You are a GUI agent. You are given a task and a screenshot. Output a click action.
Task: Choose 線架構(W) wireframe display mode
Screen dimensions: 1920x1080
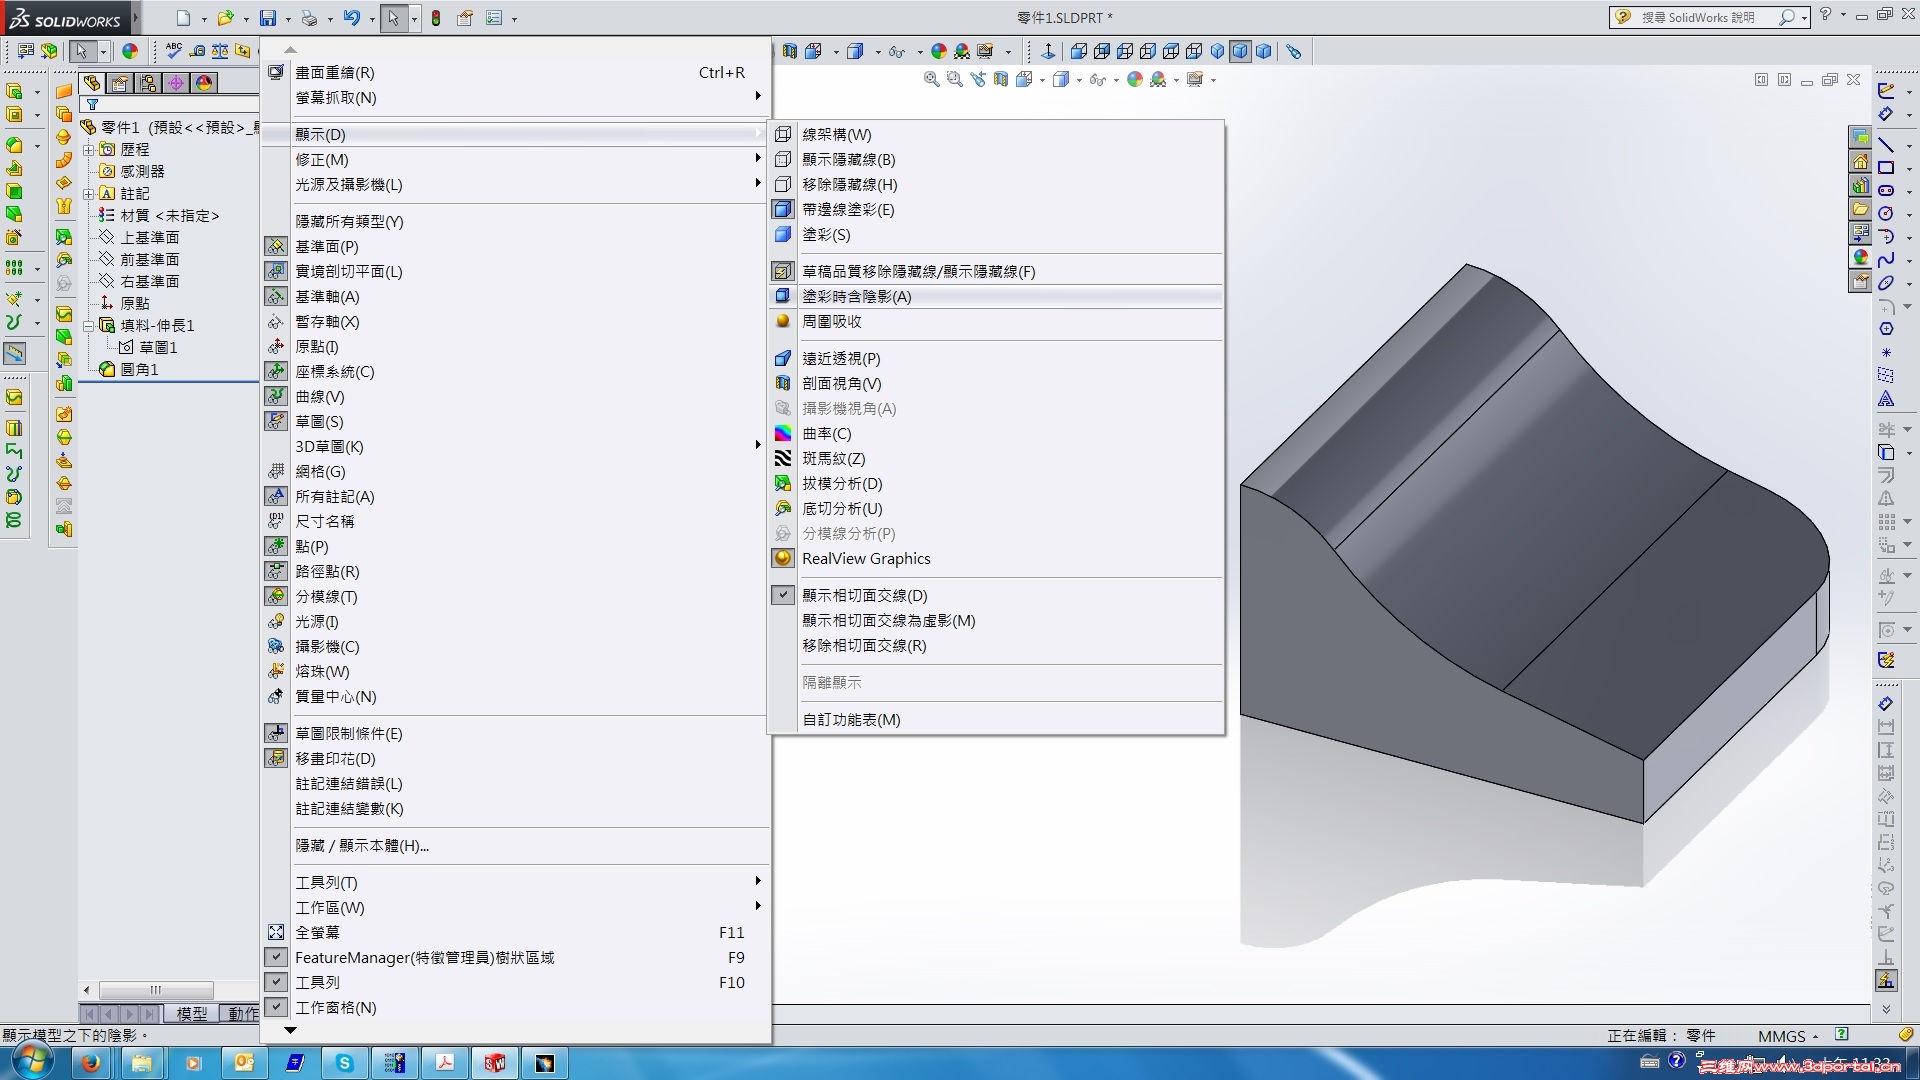point(836,134)
